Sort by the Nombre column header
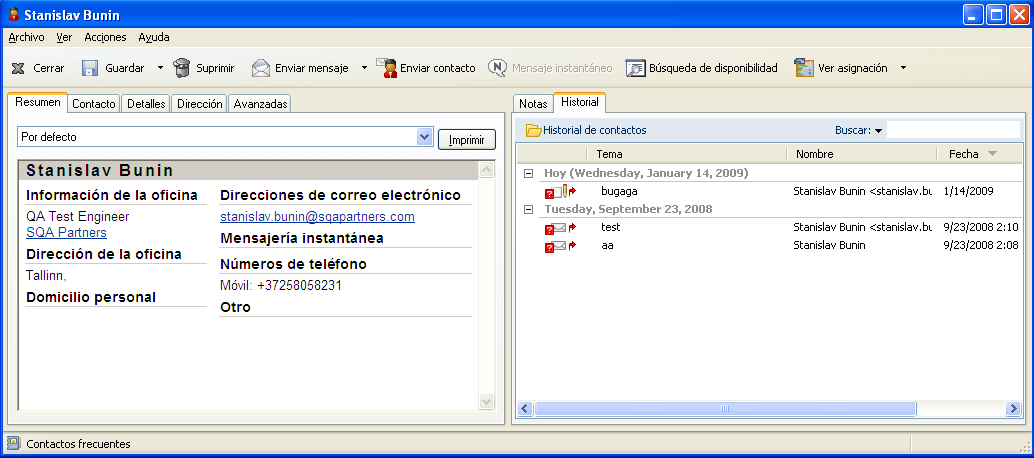Screen dimensions: 1034x458 pyautogui.click(x=861, y=154)
